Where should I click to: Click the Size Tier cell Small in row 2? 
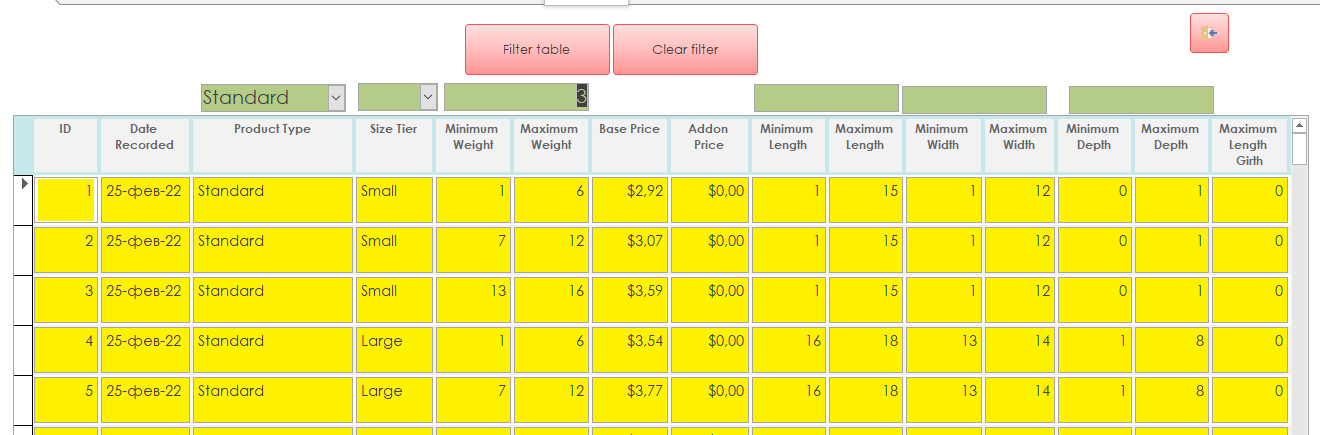(x=395, y=250)
